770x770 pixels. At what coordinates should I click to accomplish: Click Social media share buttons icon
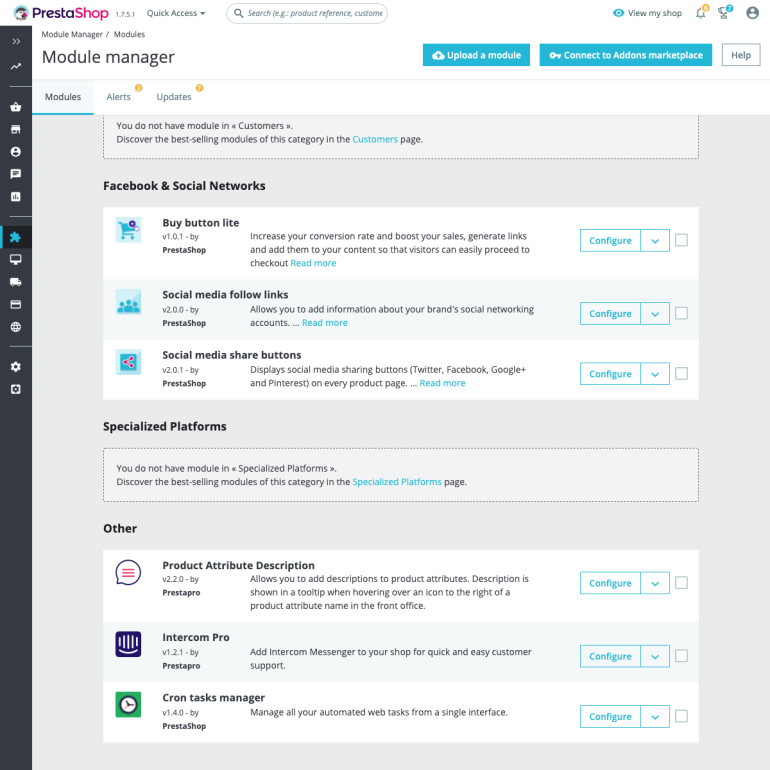pyautogui.click(x=128, y=362)
